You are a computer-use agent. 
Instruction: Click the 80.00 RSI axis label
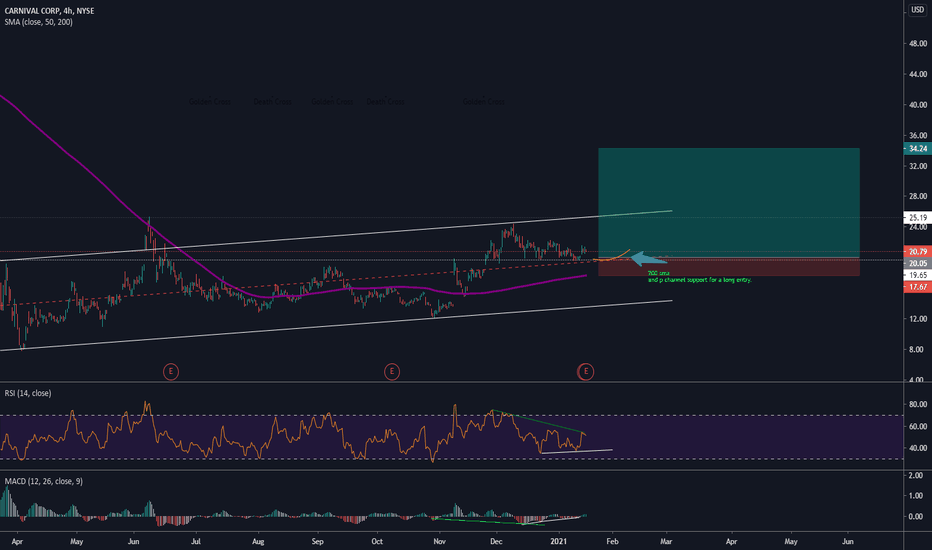[918, 404]
